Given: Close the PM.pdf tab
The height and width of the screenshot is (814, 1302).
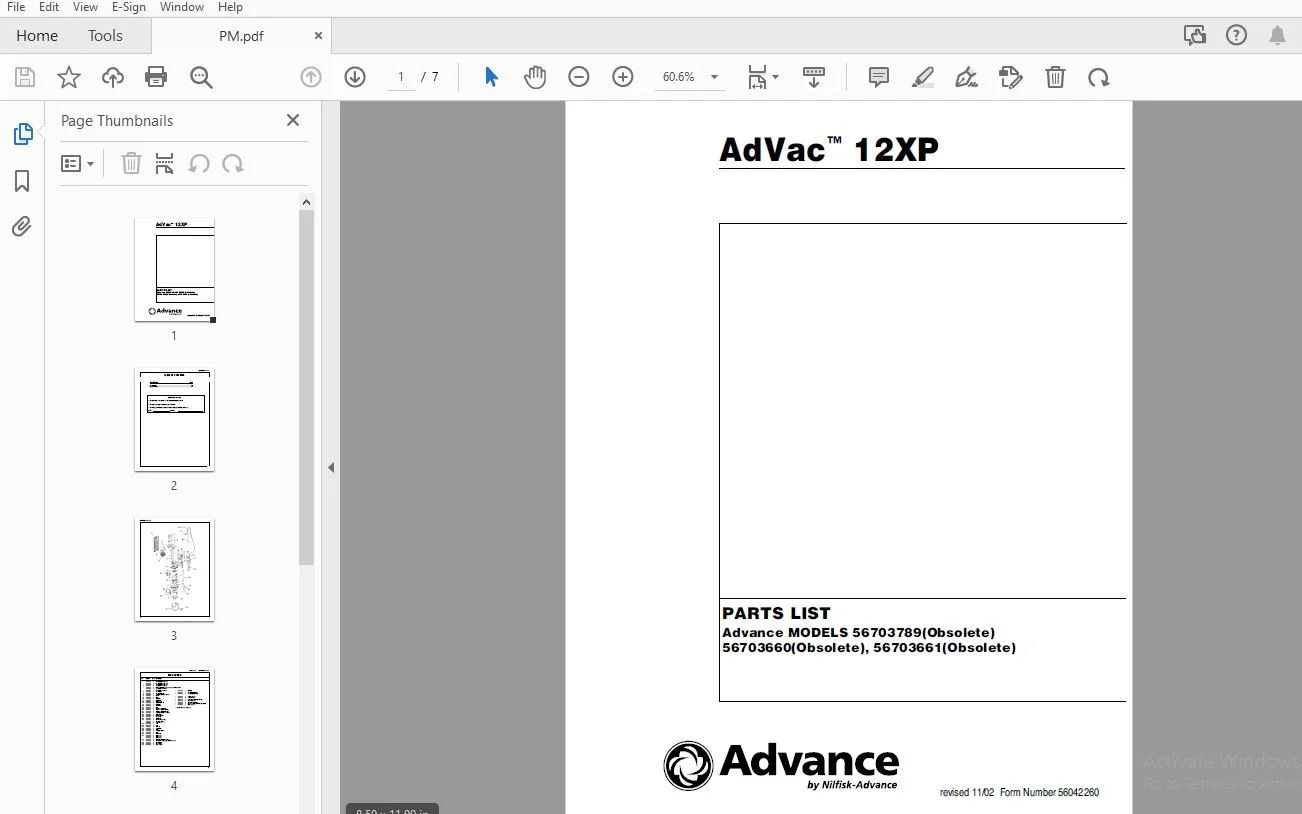Looking at the screenshot, I should click(x=318, y=35).
